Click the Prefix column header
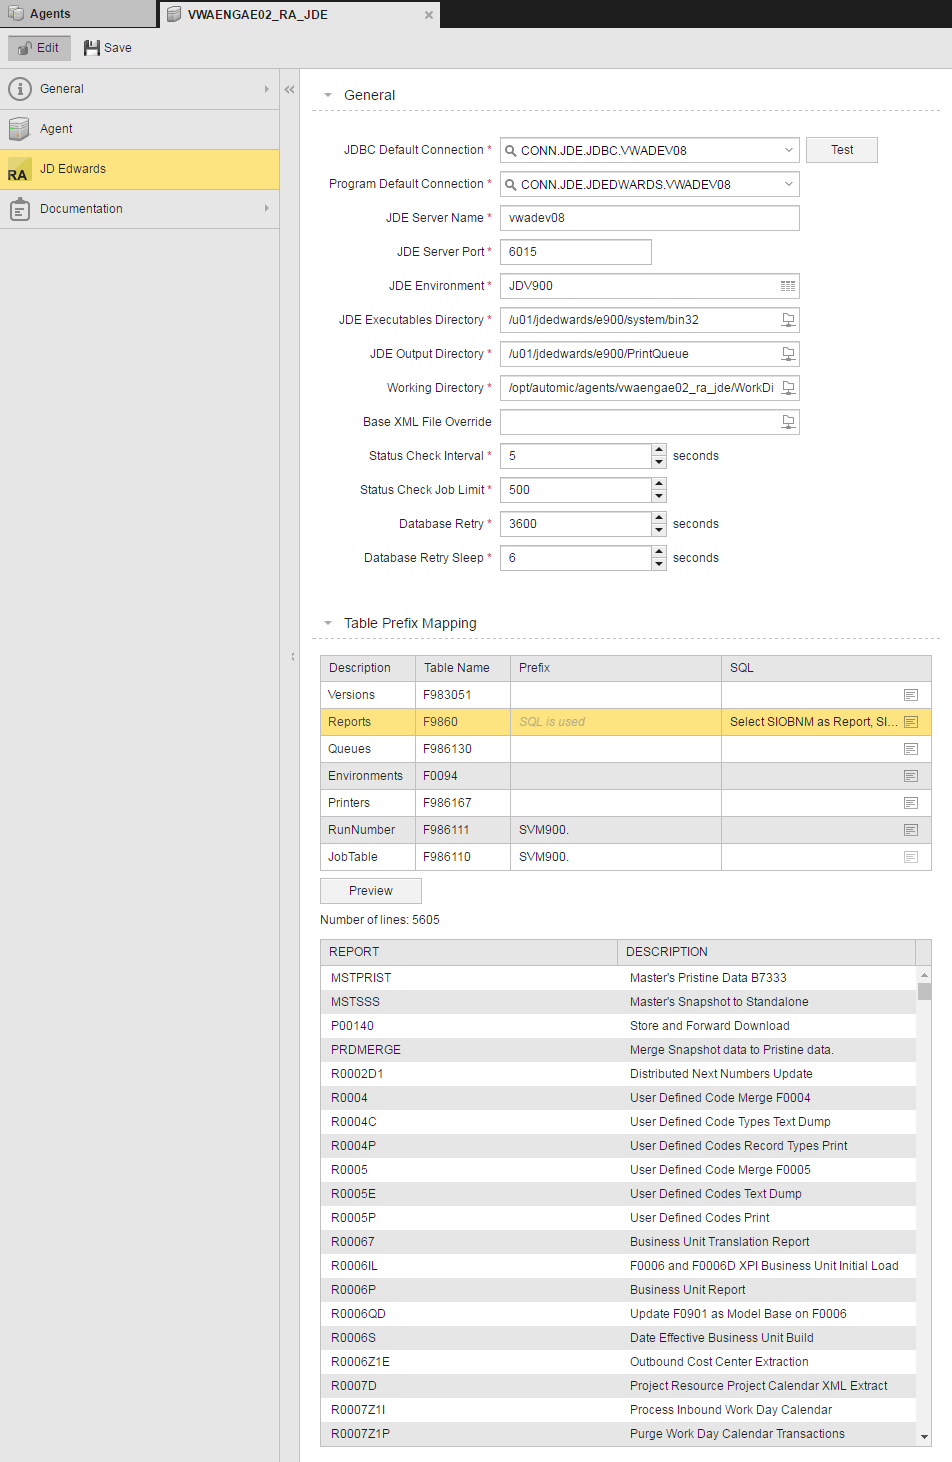952x1462 pixels. (x=616, y=668)
